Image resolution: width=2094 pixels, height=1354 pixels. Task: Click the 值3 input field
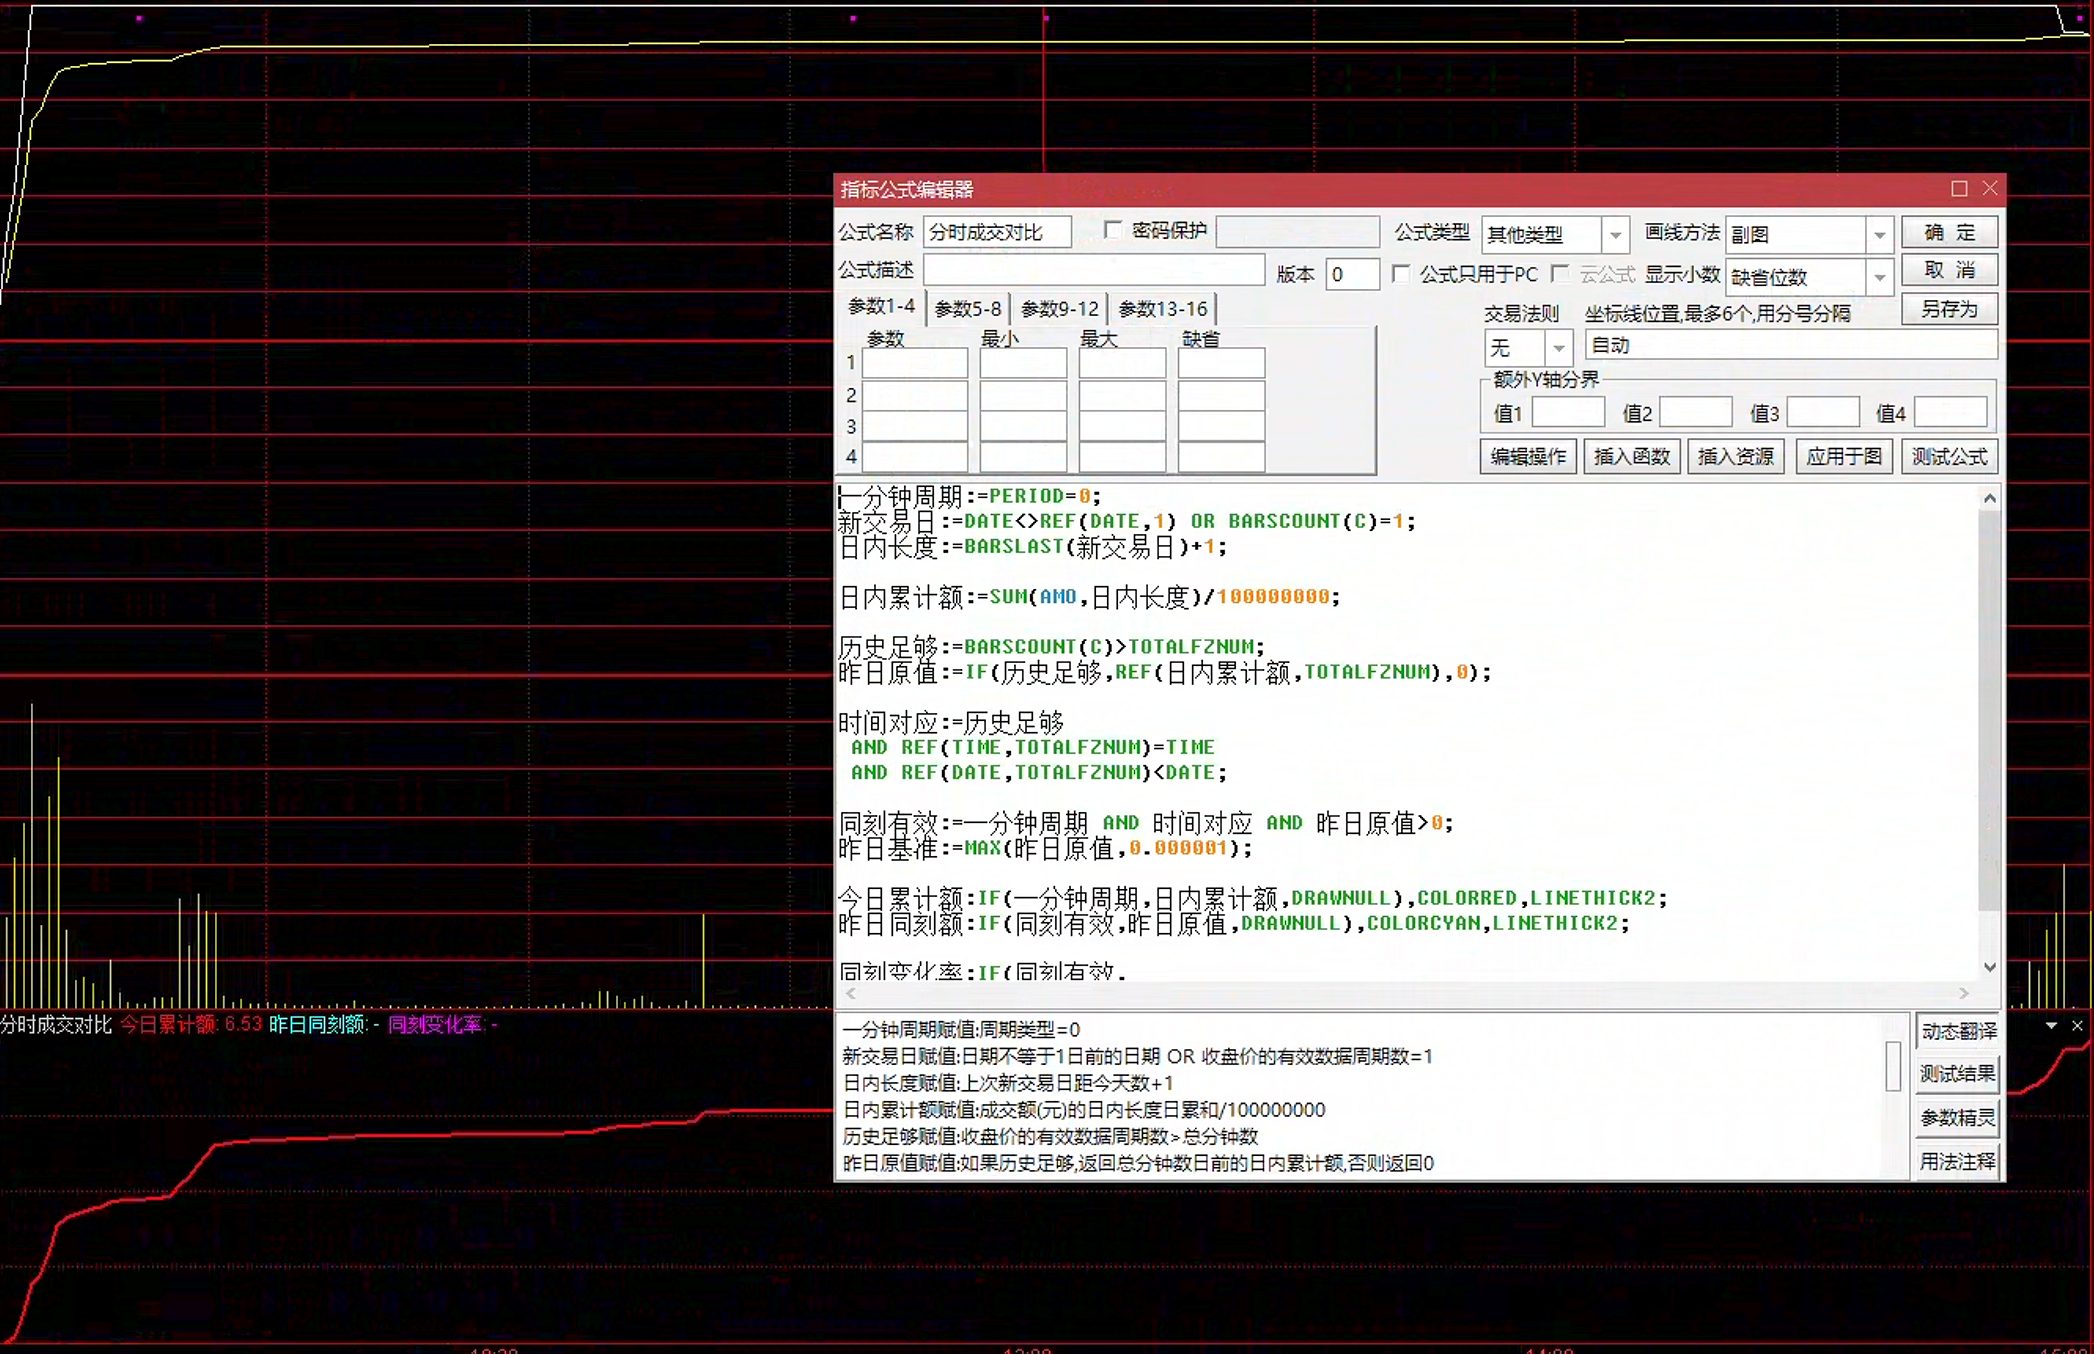coord(1822,412)
